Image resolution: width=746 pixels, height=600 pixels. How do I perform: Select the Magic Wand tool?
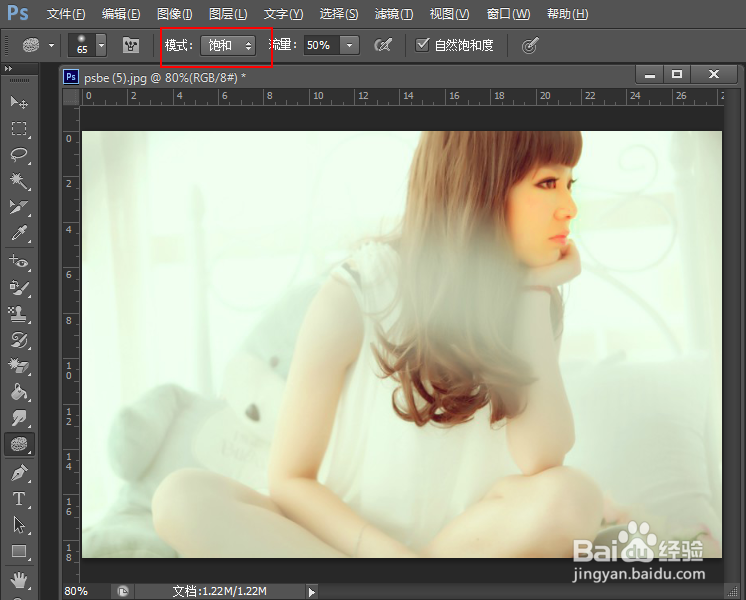click(x=19, y=180)
